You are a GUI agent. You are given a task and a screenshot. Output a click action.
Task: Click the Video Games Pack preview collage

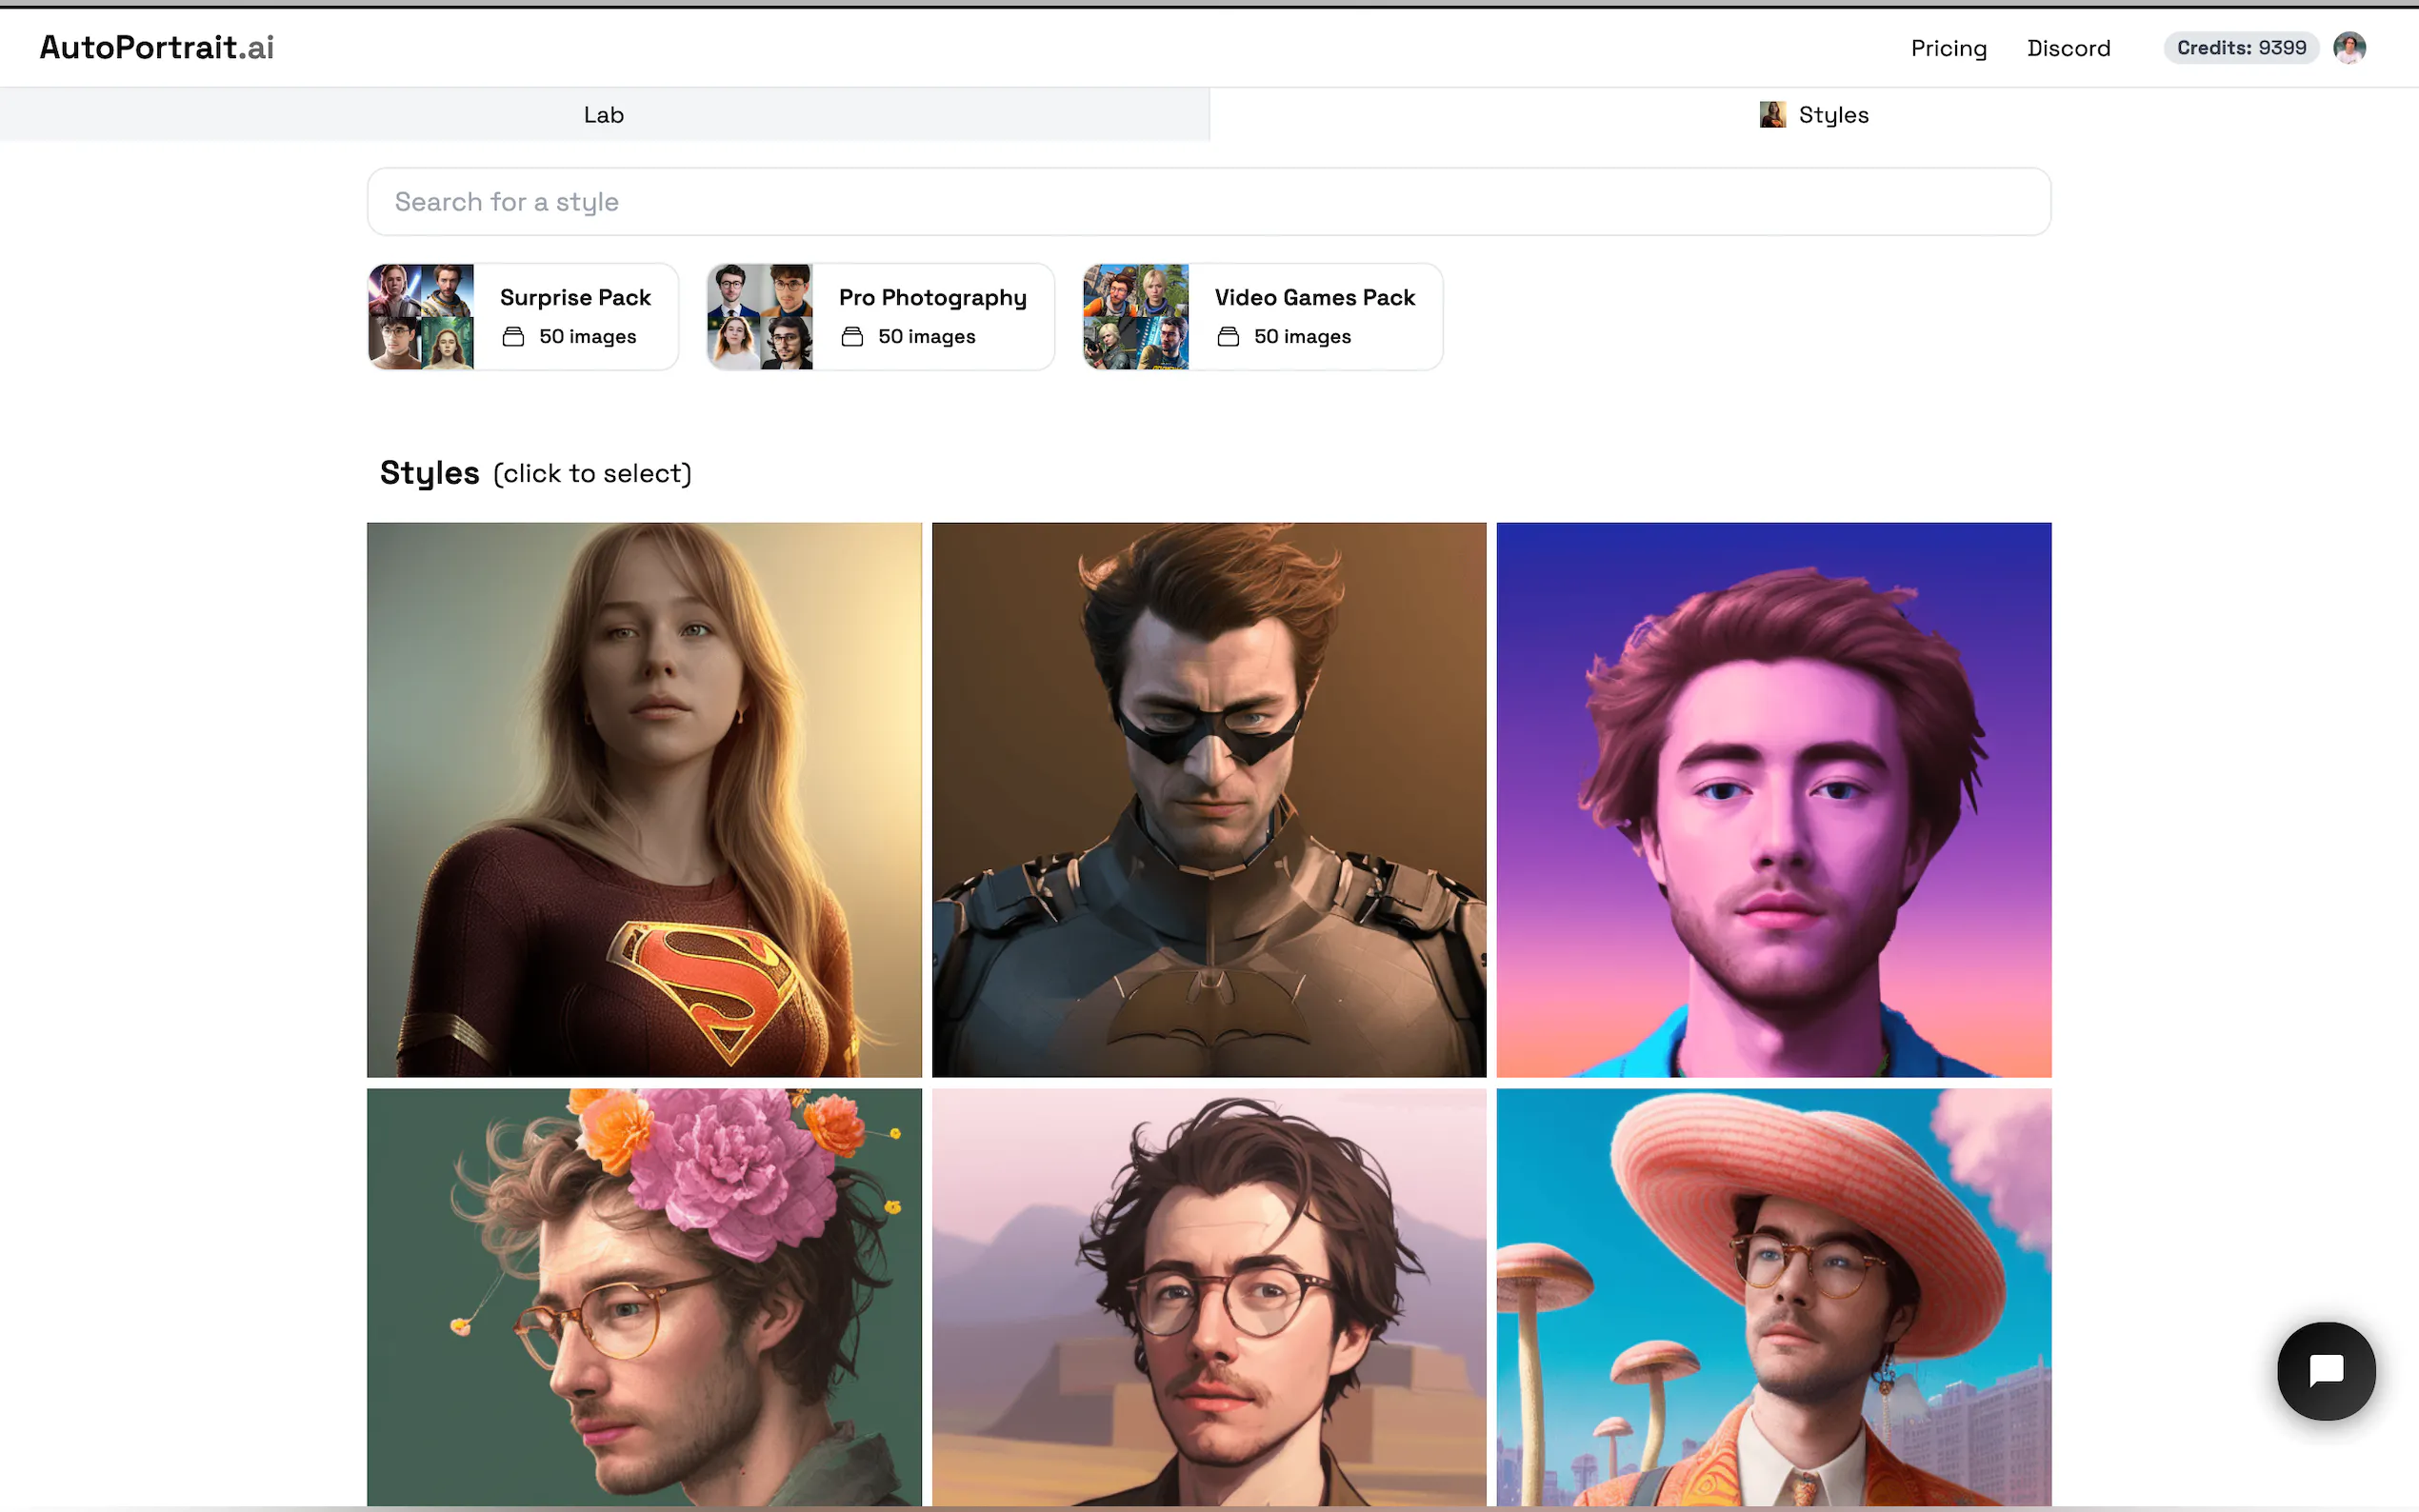click(x=1135, y=316)
